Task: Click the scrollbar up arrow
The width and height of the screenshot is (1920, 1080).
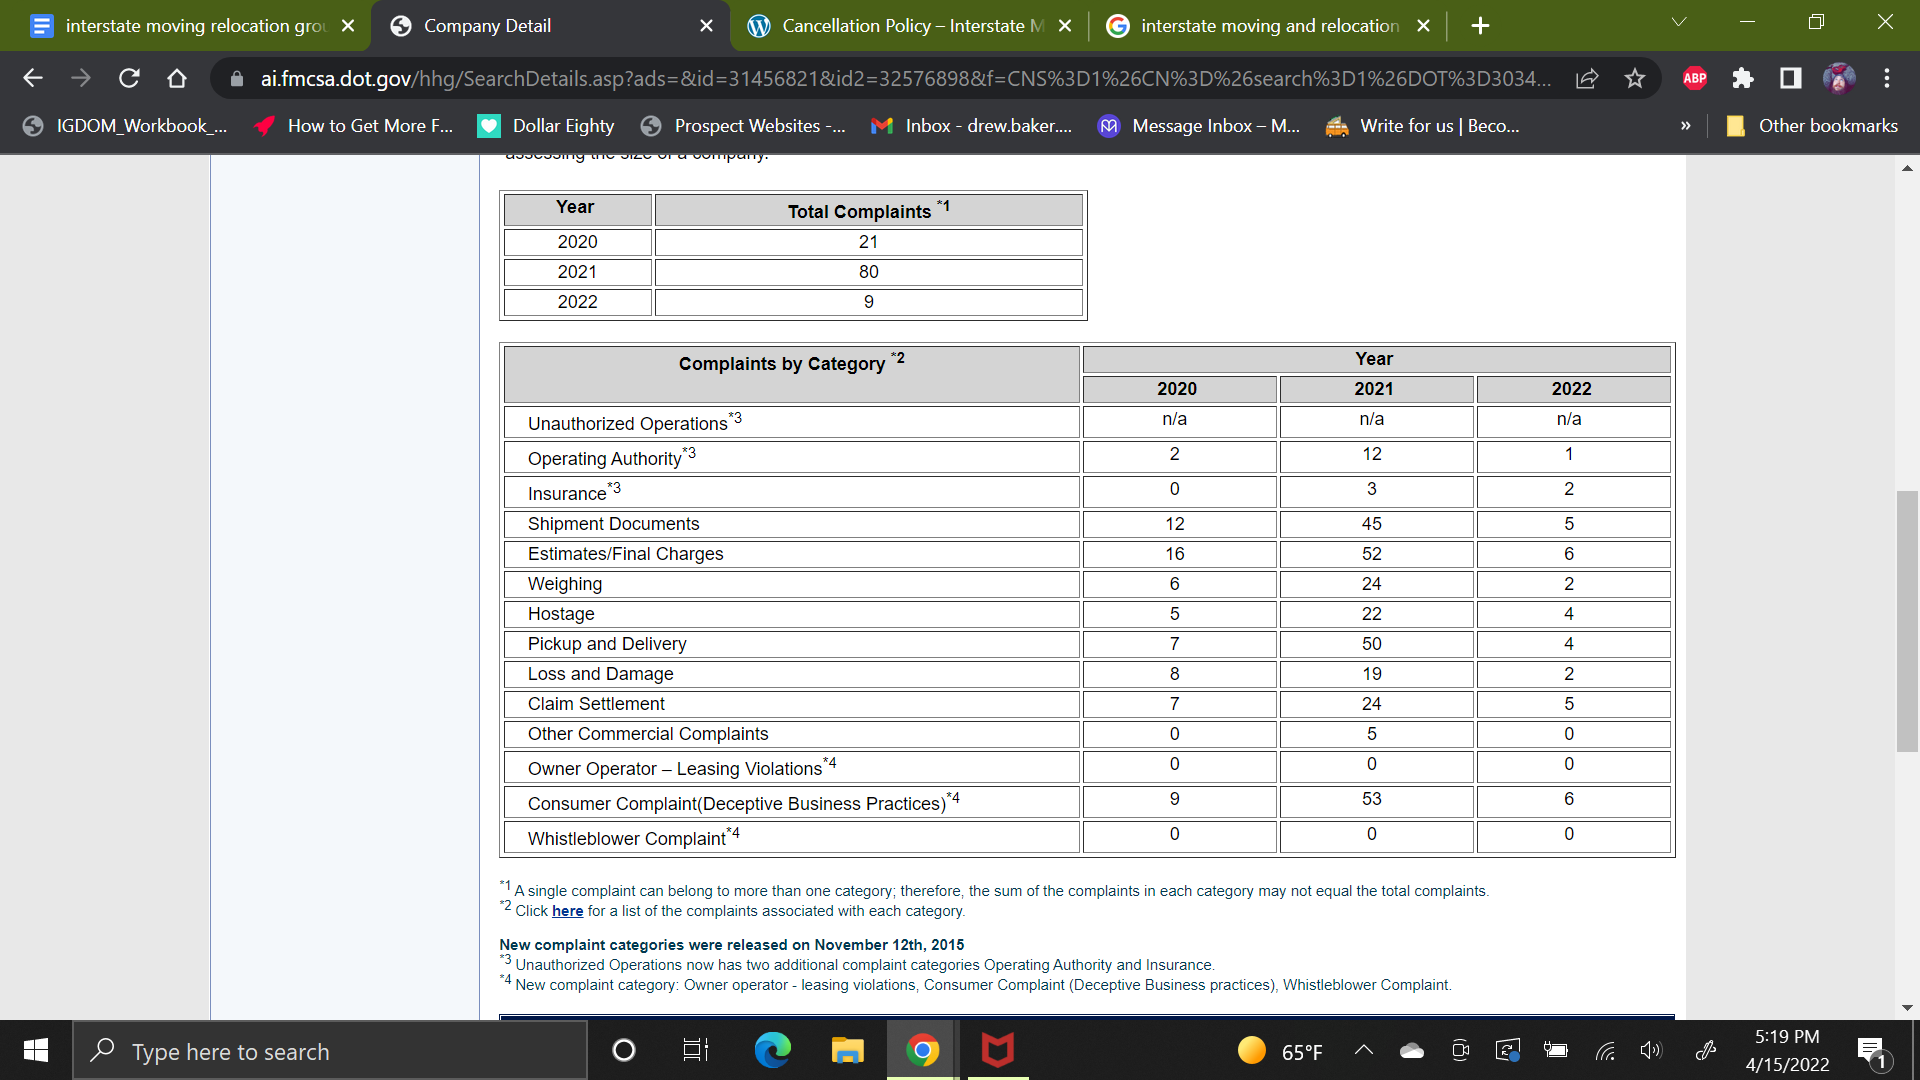Action: pyautogui.click(x=1907, y=168)
